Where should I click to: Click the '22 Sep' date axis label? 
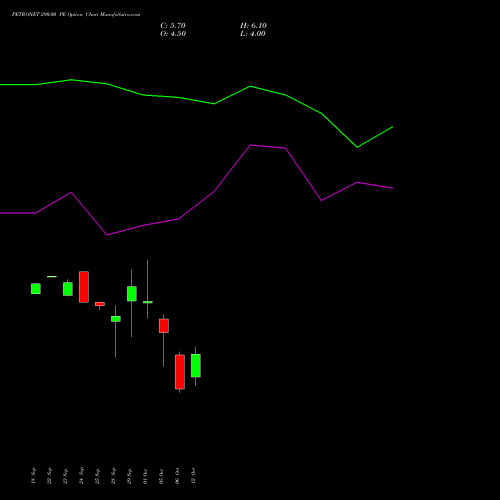(49, 476)
